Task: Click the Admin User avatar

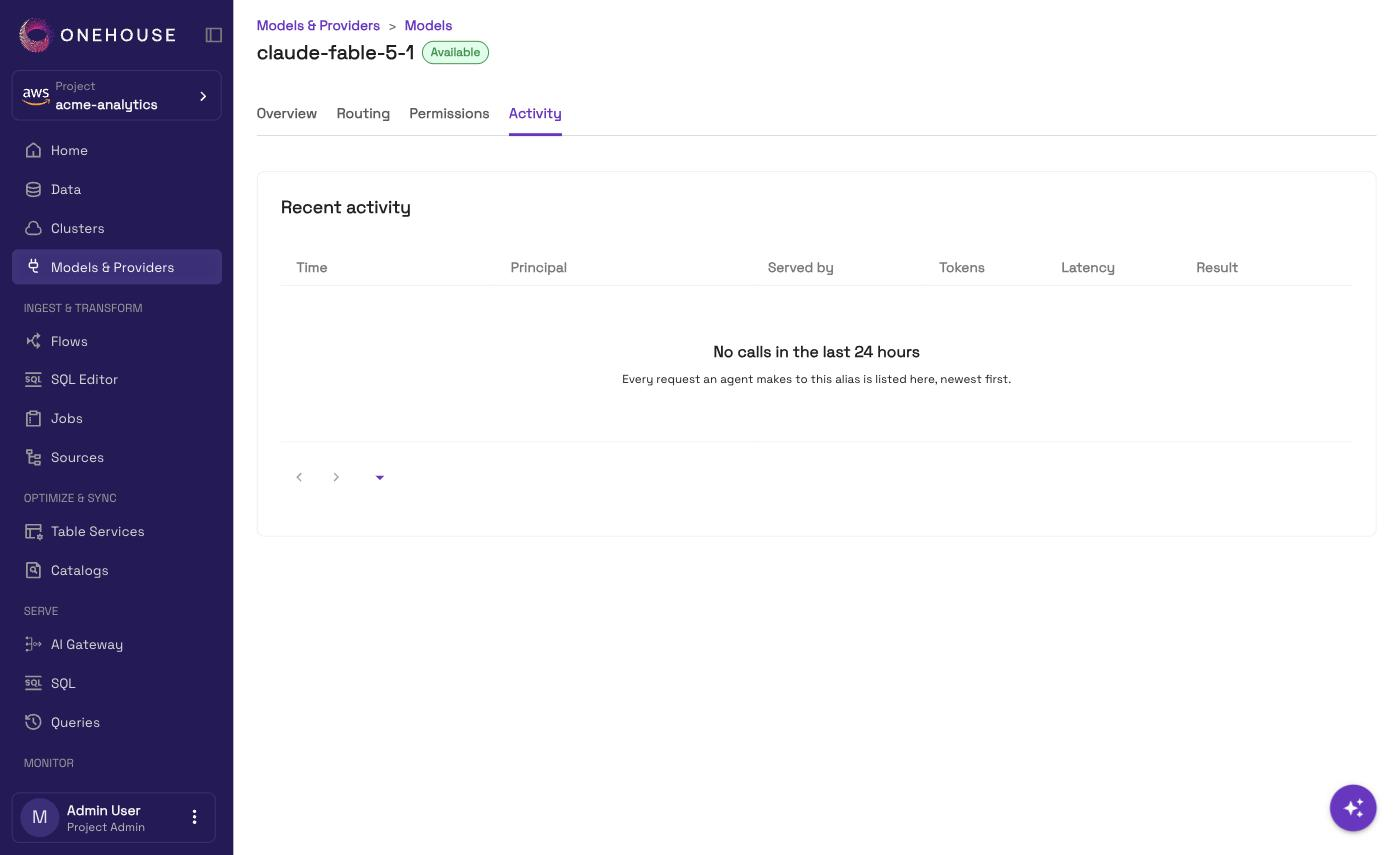Action: pyautogui.click(x=40, y=817)
